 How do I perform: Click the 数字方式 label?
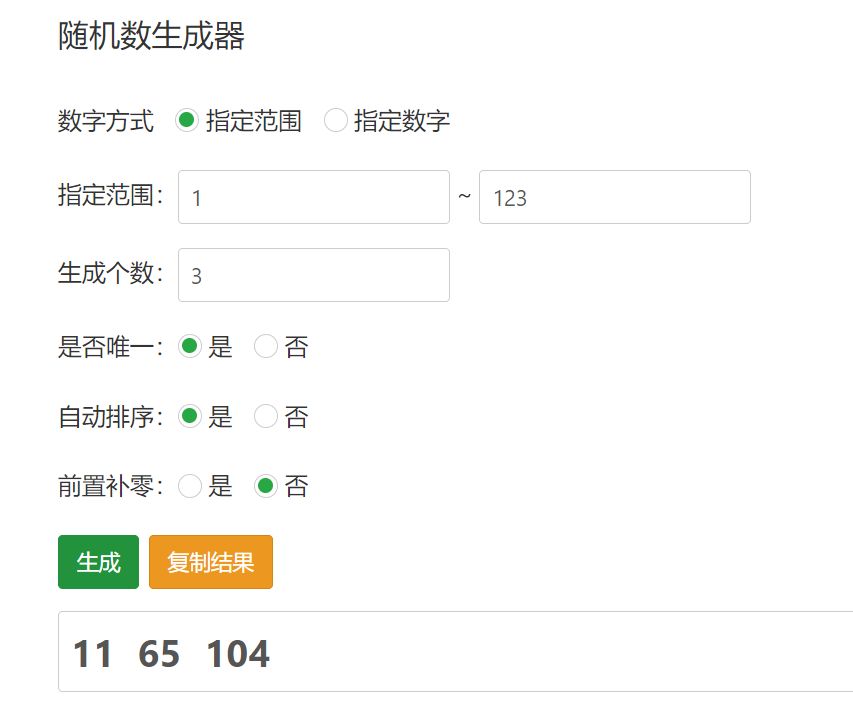click(x=106, y=122)
